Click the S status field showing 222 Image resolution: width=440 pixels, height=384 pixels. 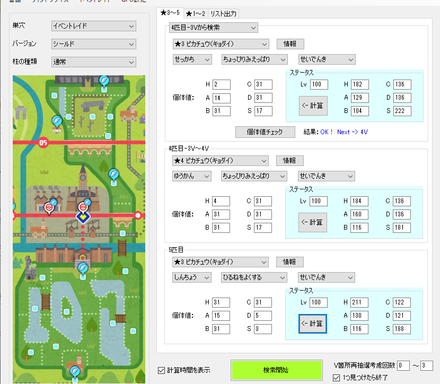pyautogui.click(x=402, y=111)
